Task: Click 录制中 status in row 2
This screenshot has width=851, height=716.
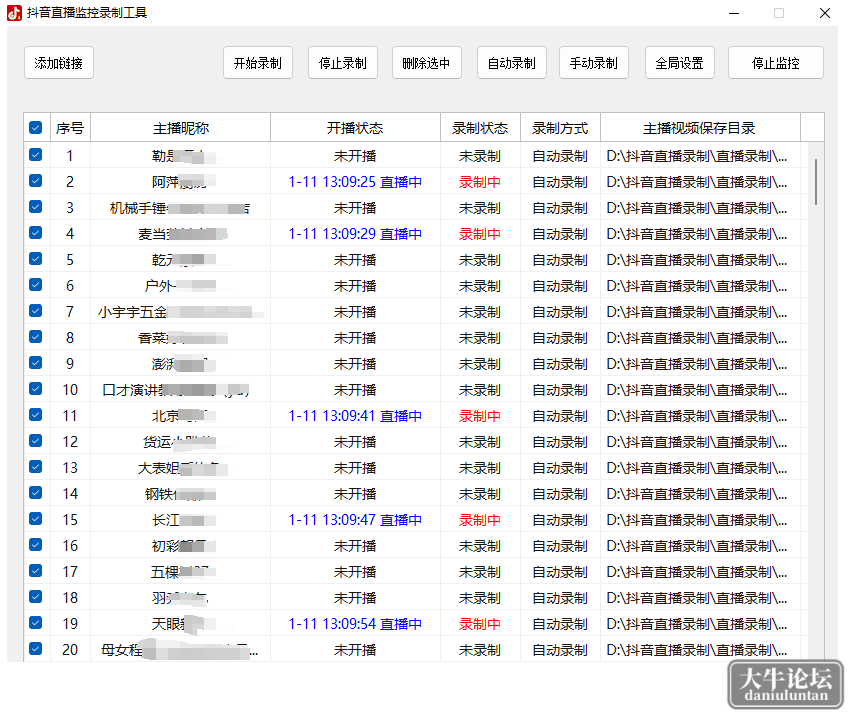Action: [480, 182]
